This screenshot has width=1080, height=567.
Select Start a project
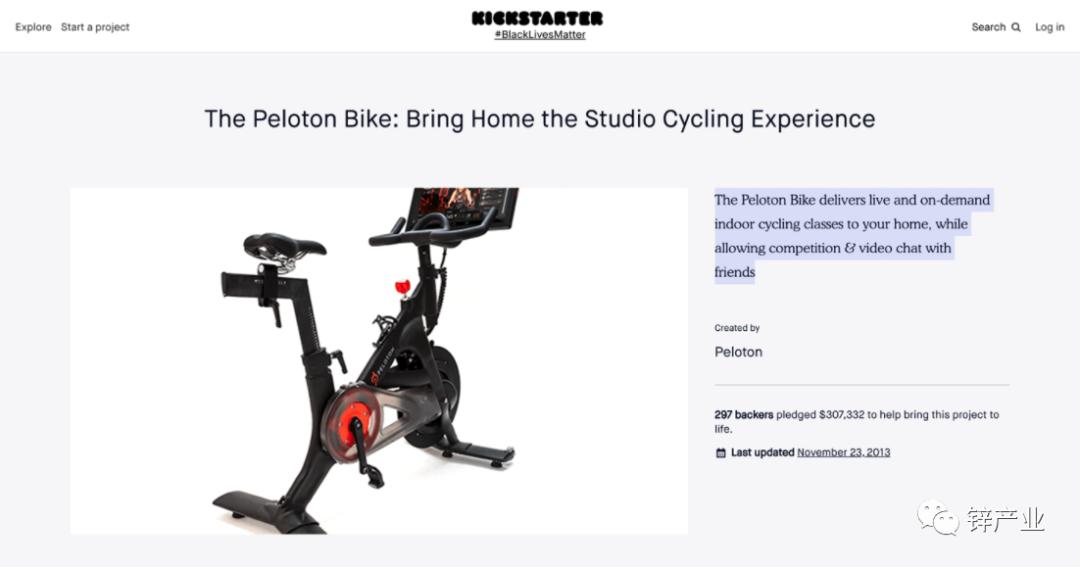coord(95,27)
